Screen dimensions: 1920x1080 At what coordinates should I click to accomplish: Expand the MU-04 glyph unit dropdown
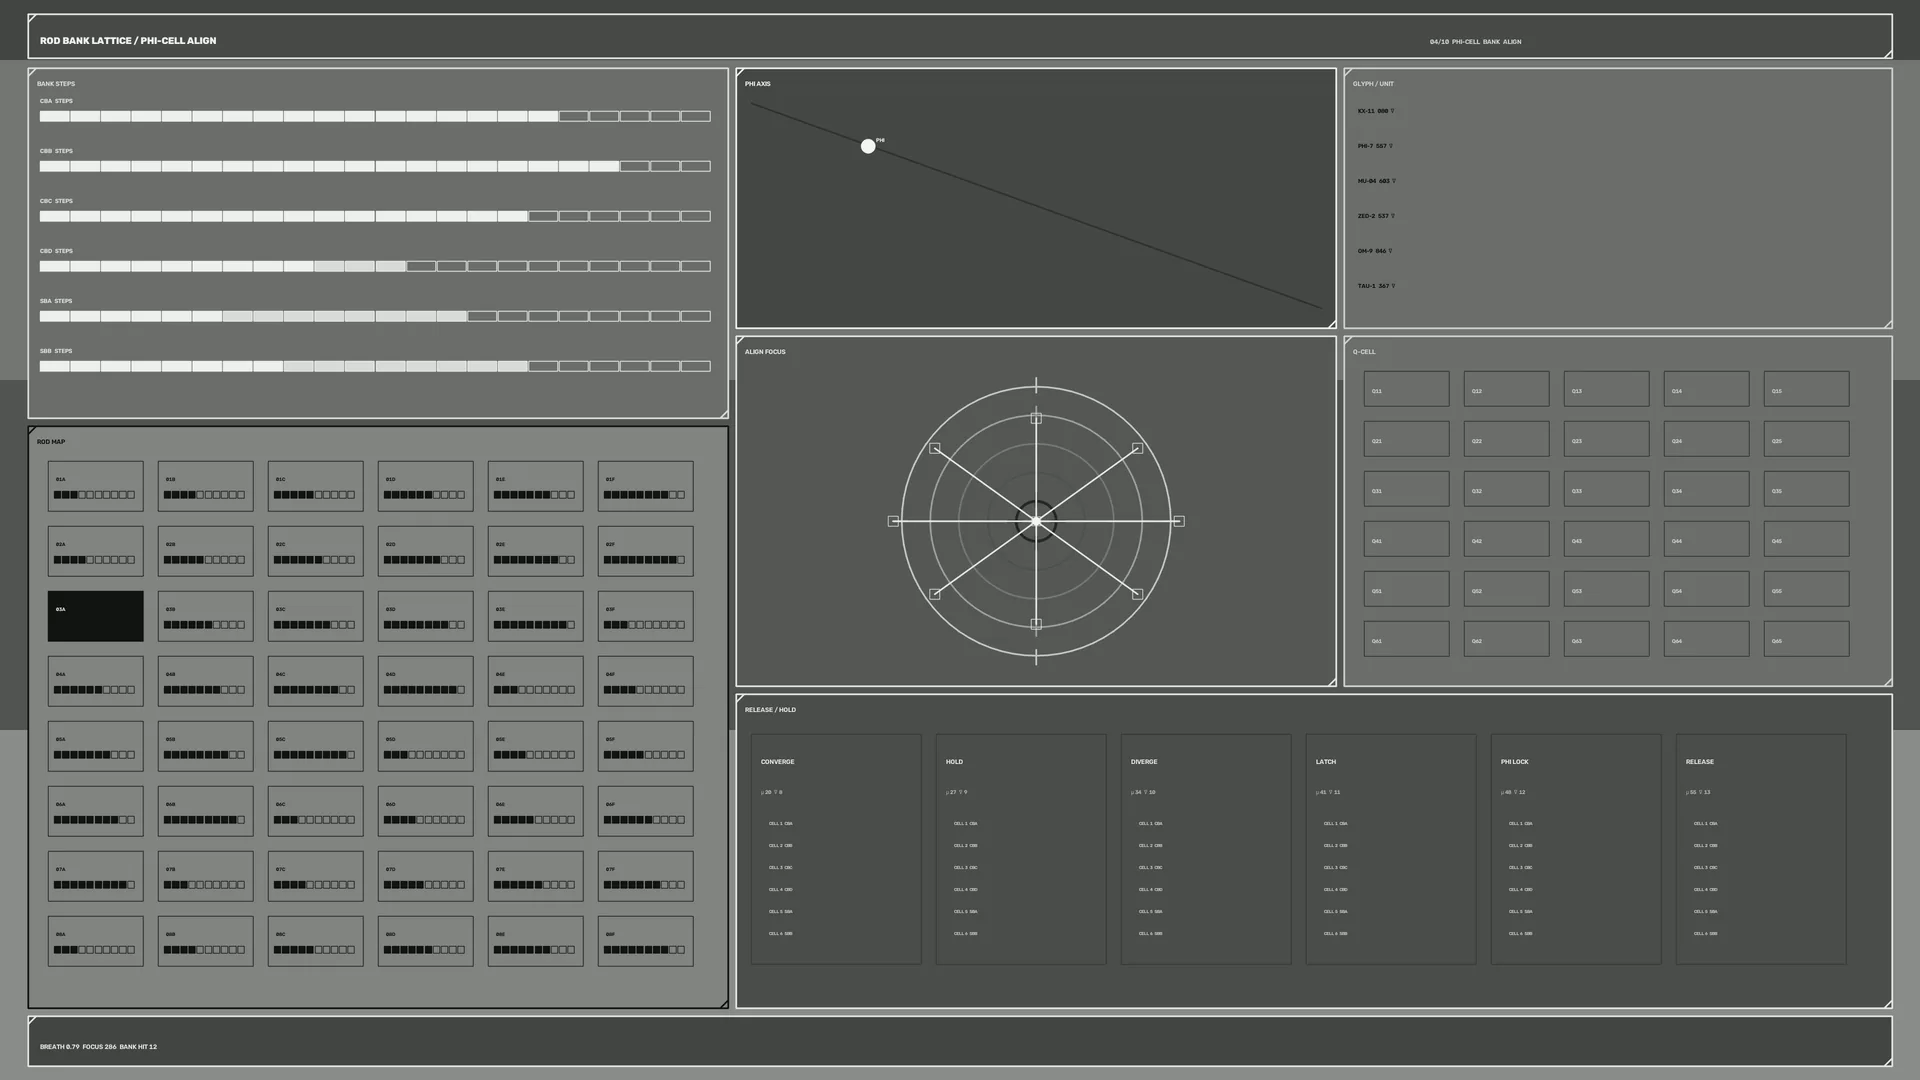[x=1377, y=181]
